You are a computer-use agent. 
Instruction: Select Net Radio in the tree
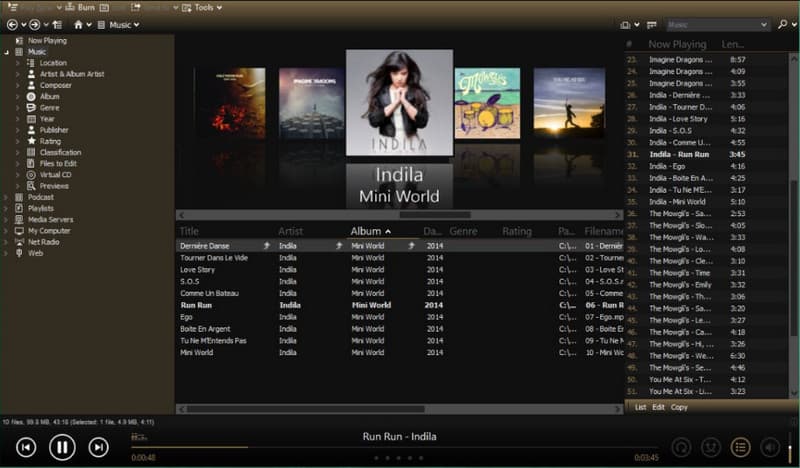pyautogui.click(x=43, y=242)
